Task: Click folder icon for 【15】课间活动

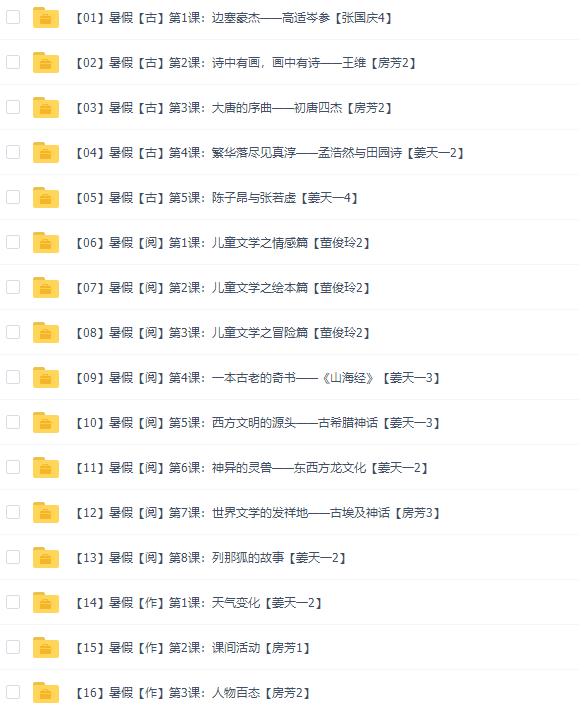Action: click(46, 647)
